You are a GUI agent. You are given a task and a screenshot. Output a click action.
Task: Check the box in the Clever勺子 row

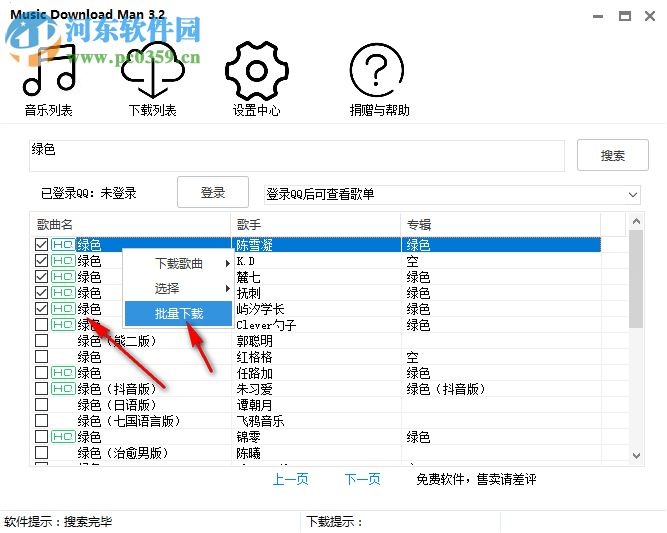tap(41, 325)
